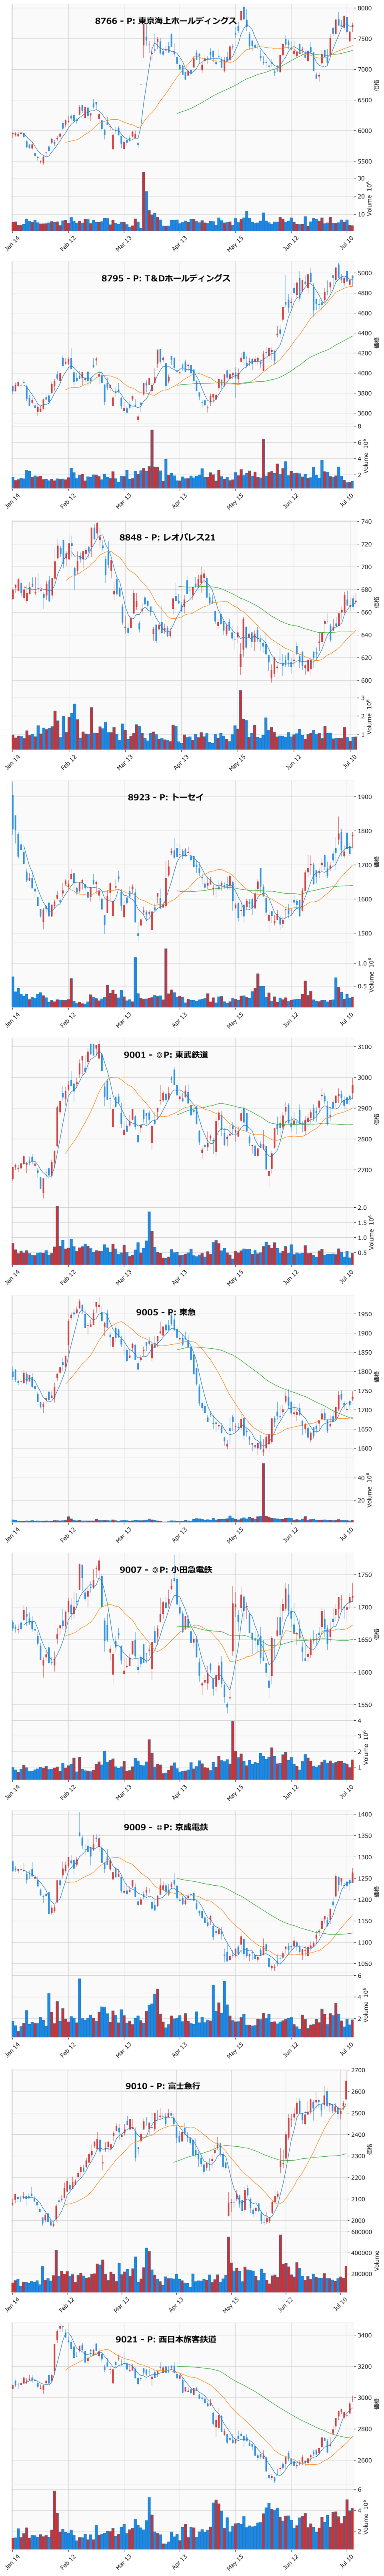
Task: Select the 8795 T&Dホールディングス chart title
Action: pyautogui.click(x=166, y=278)
